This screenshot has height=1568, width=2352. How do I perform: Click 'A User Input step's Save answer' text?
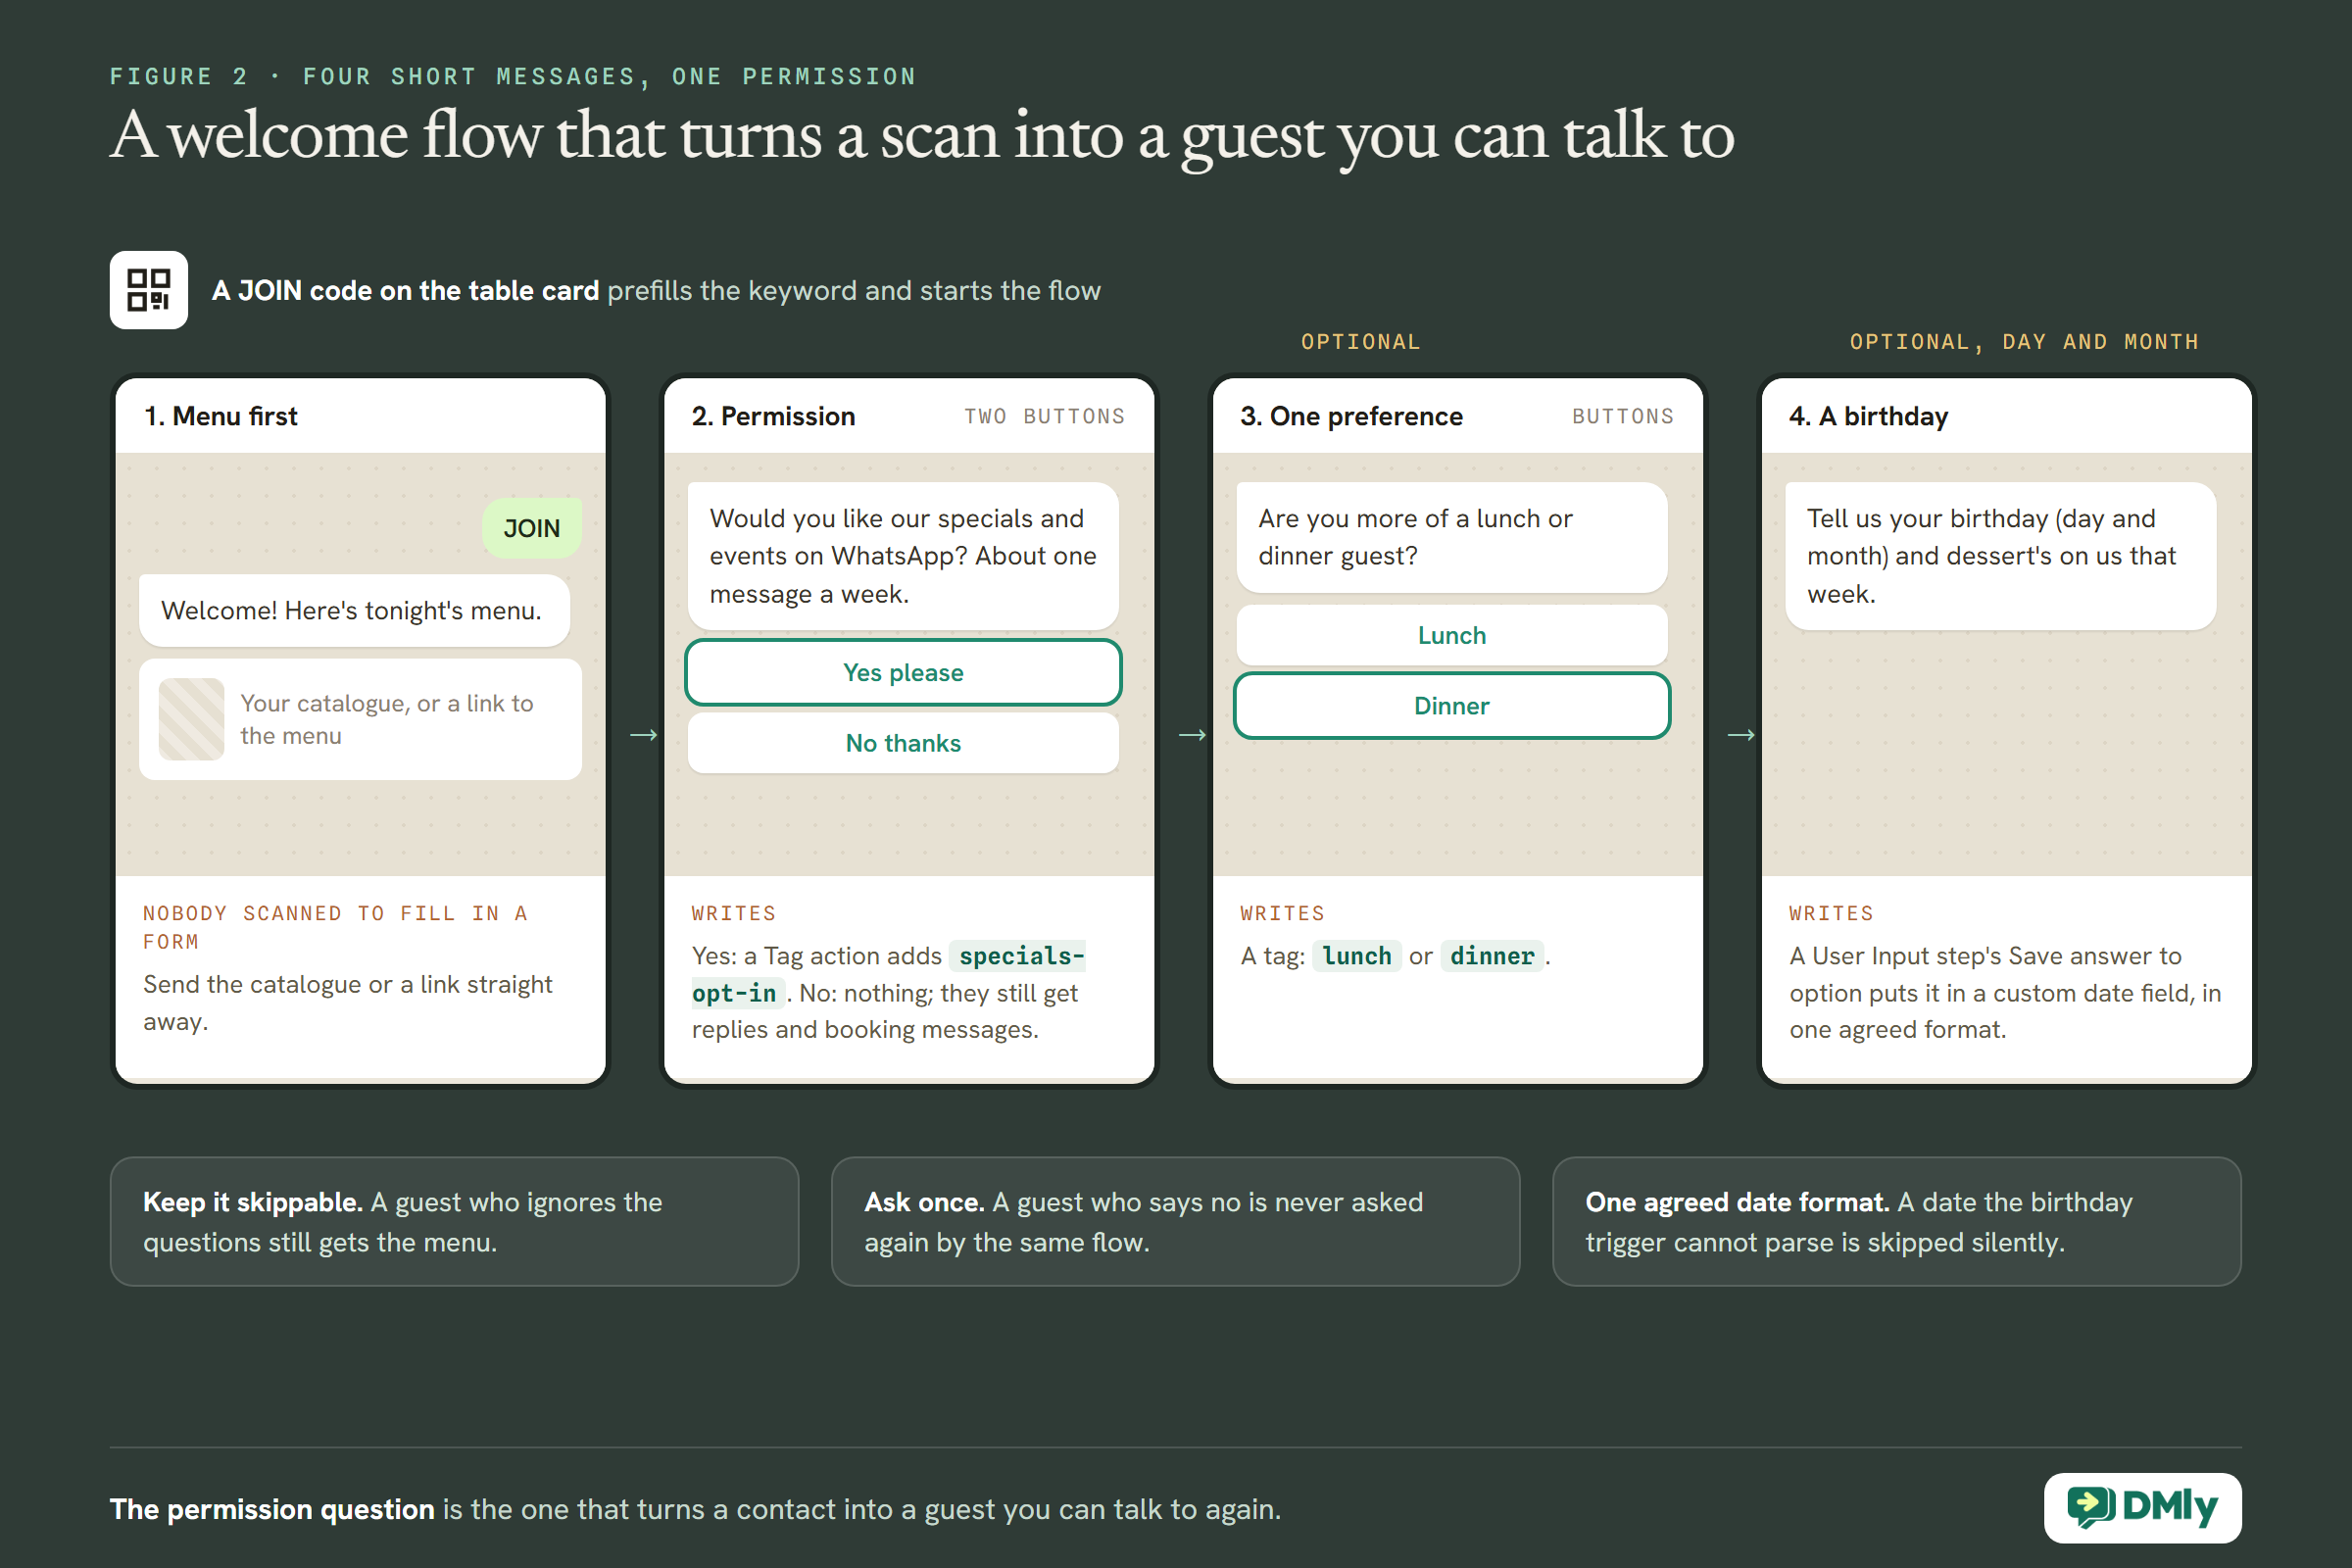tap(2005, 992)
